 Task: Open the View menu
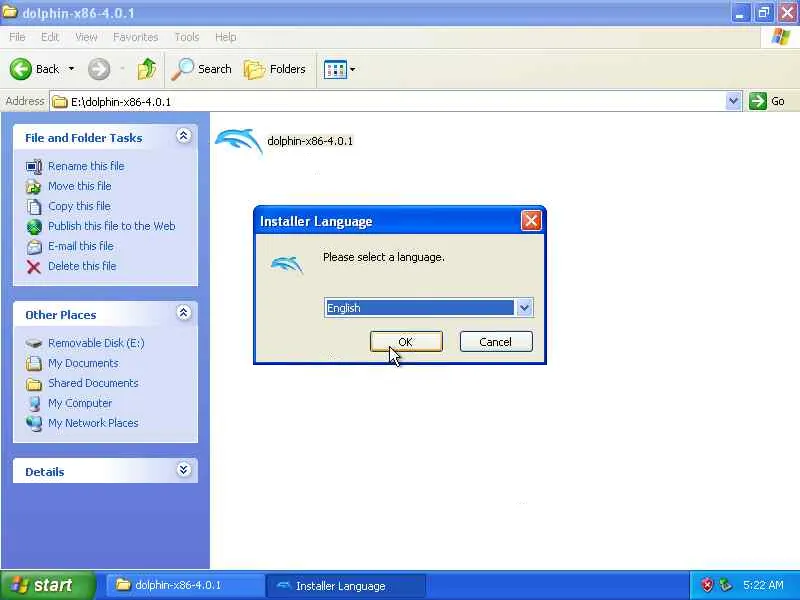(86, 37)
